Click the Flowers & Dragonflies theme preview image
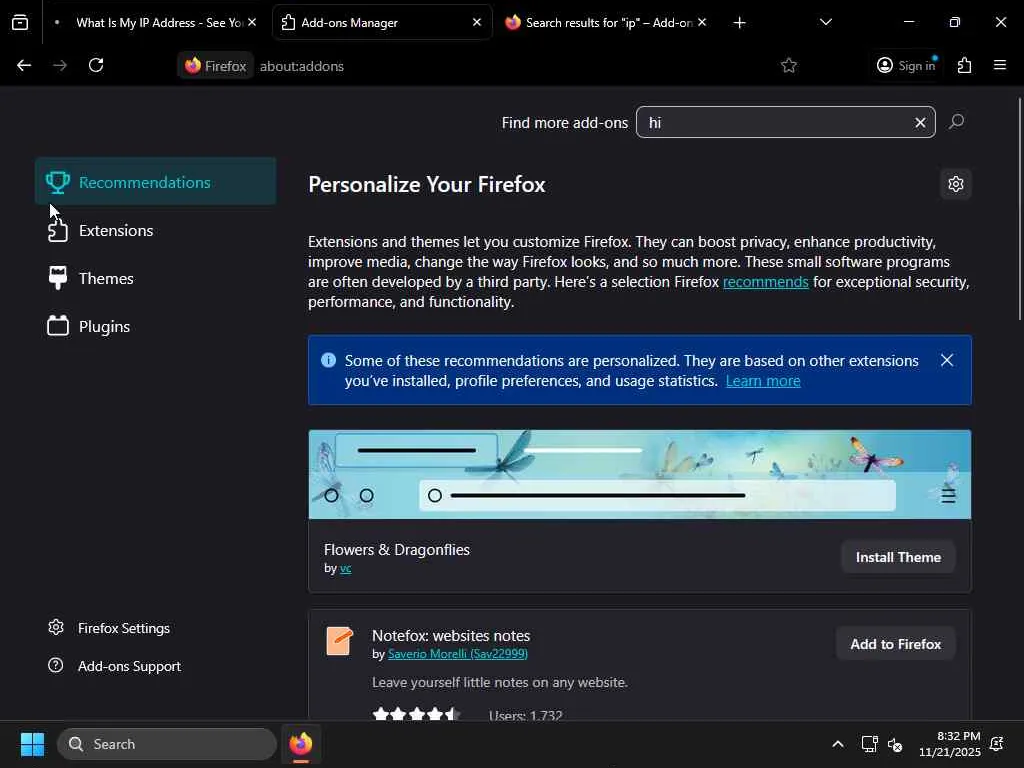 click(x=639, y=474)
